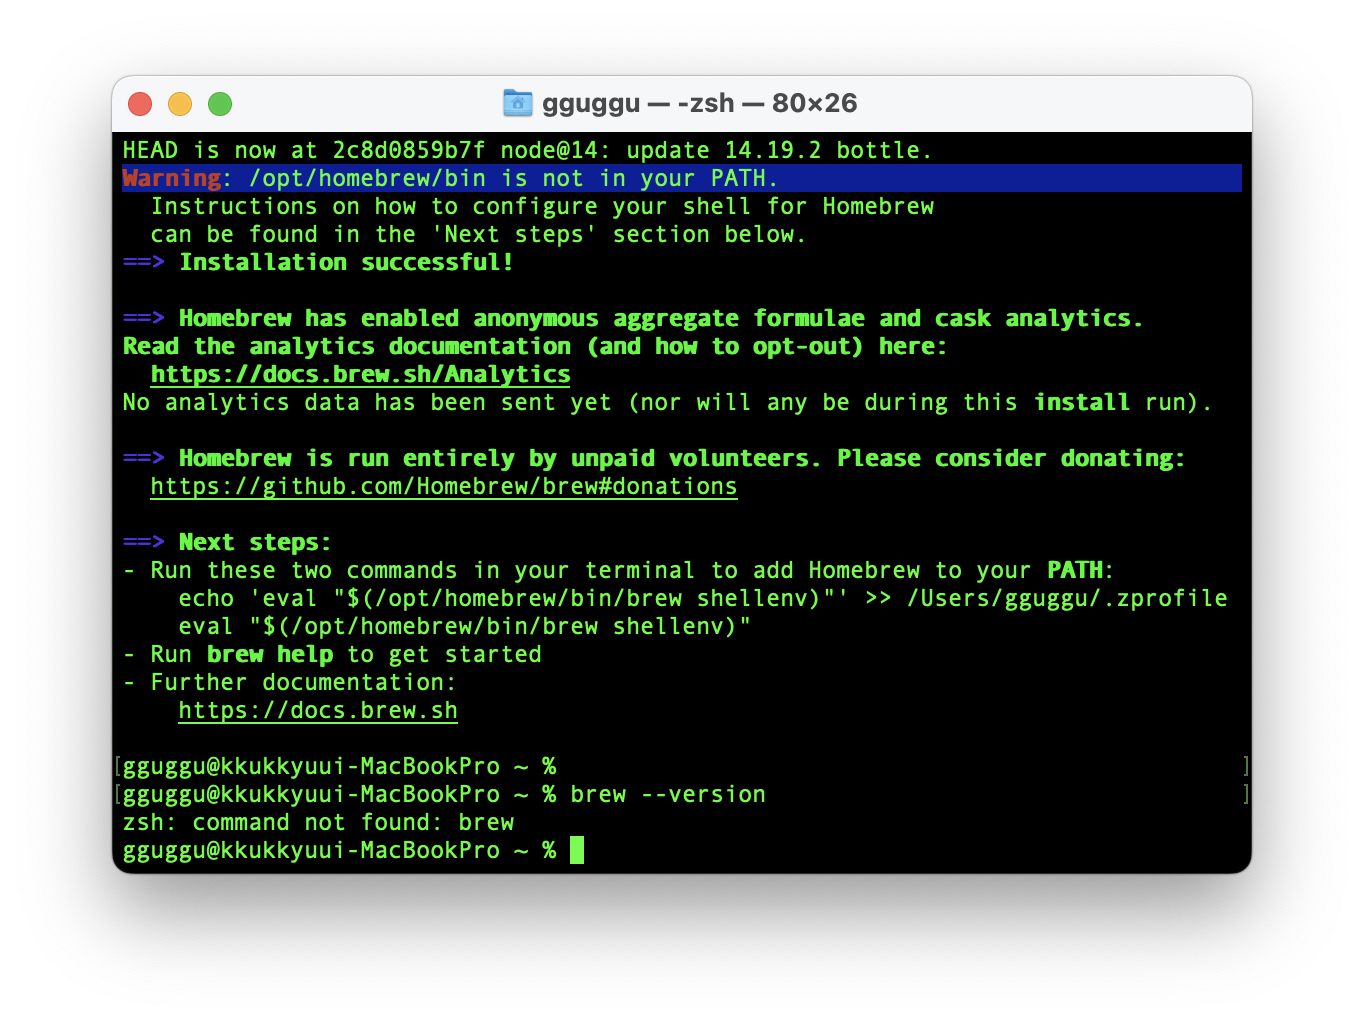Click the 'Further documentation:' line
The width and height of the screenshot is (1364, 1022).
tap(289, 682)
